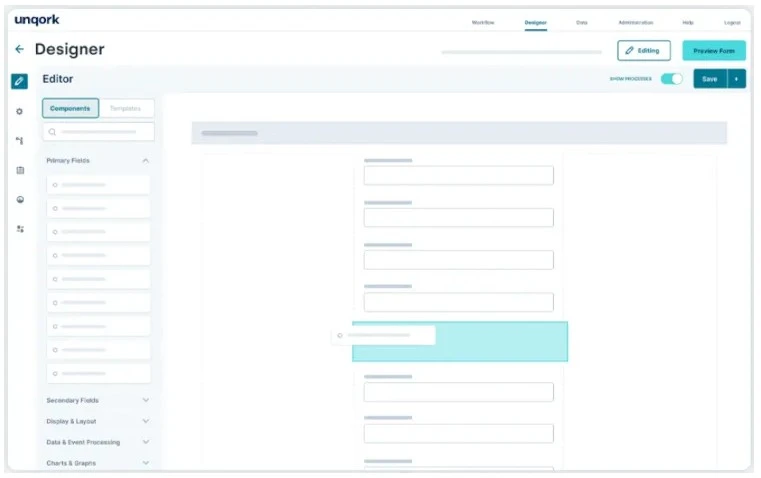Open the branching workflow icon in sidebar
Image resolution: width=761 pixels, height=478 pixels.
(19, 141)
